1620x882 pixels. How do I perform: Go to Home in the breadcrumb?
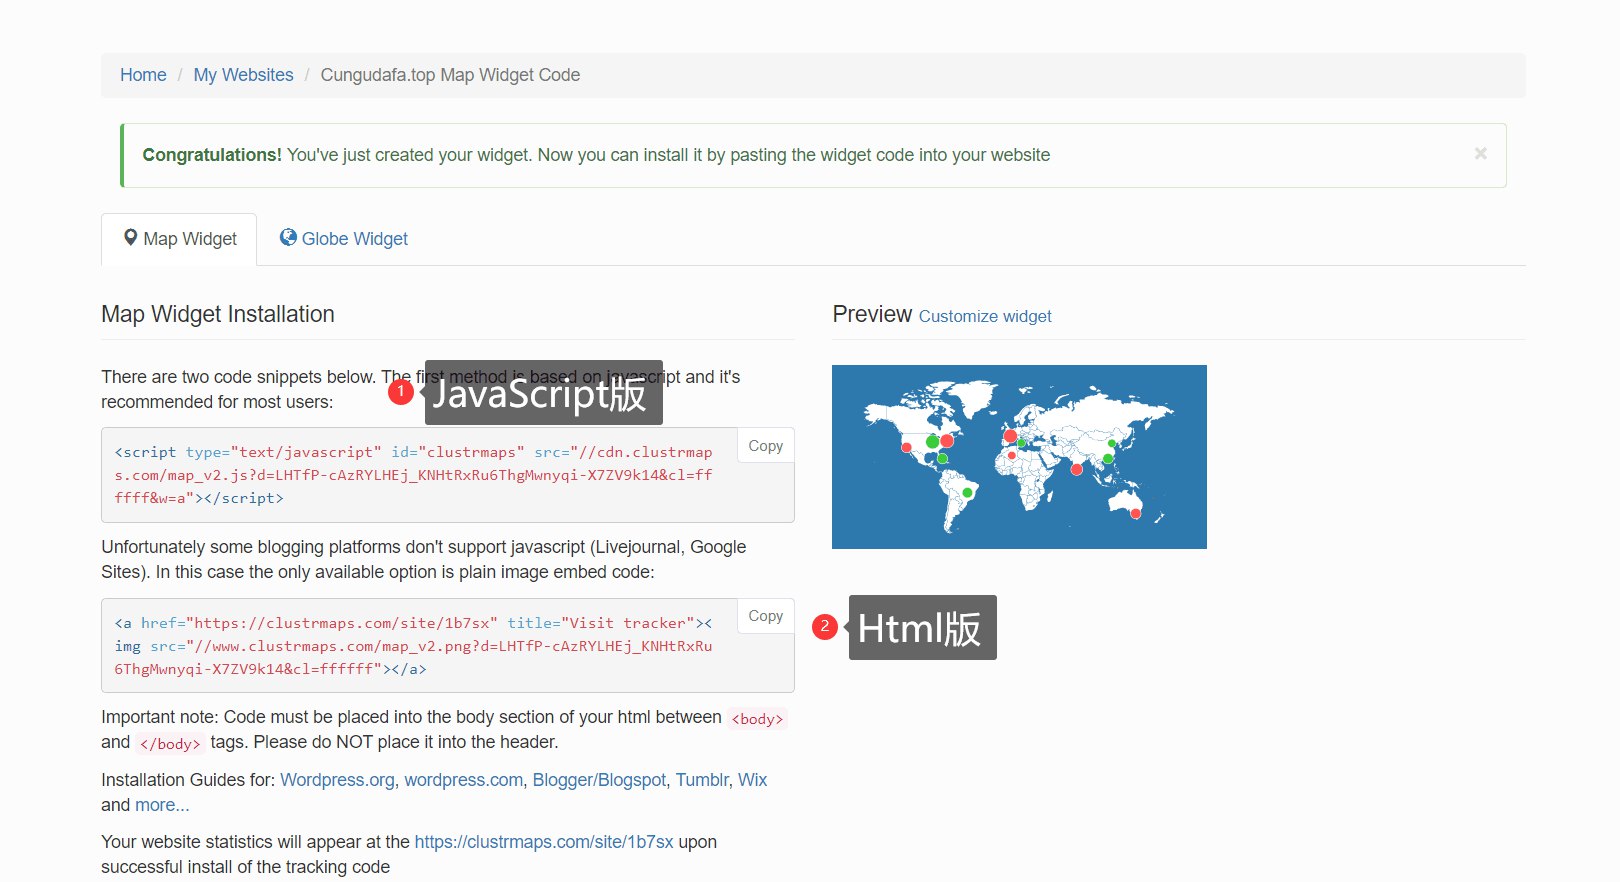143,75
